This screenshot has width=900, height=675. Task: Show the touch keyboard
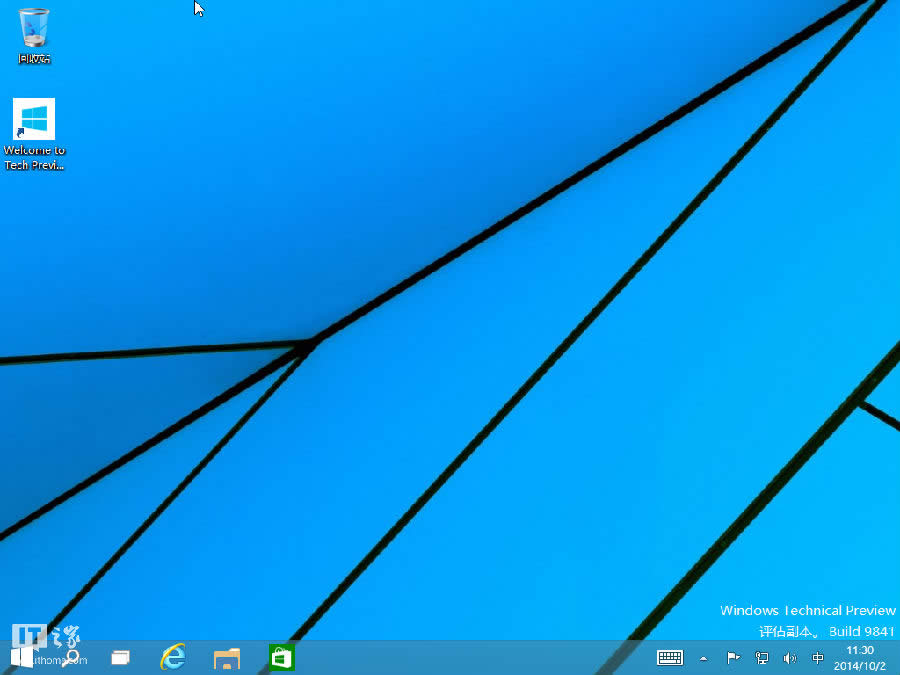click(670, 658)
